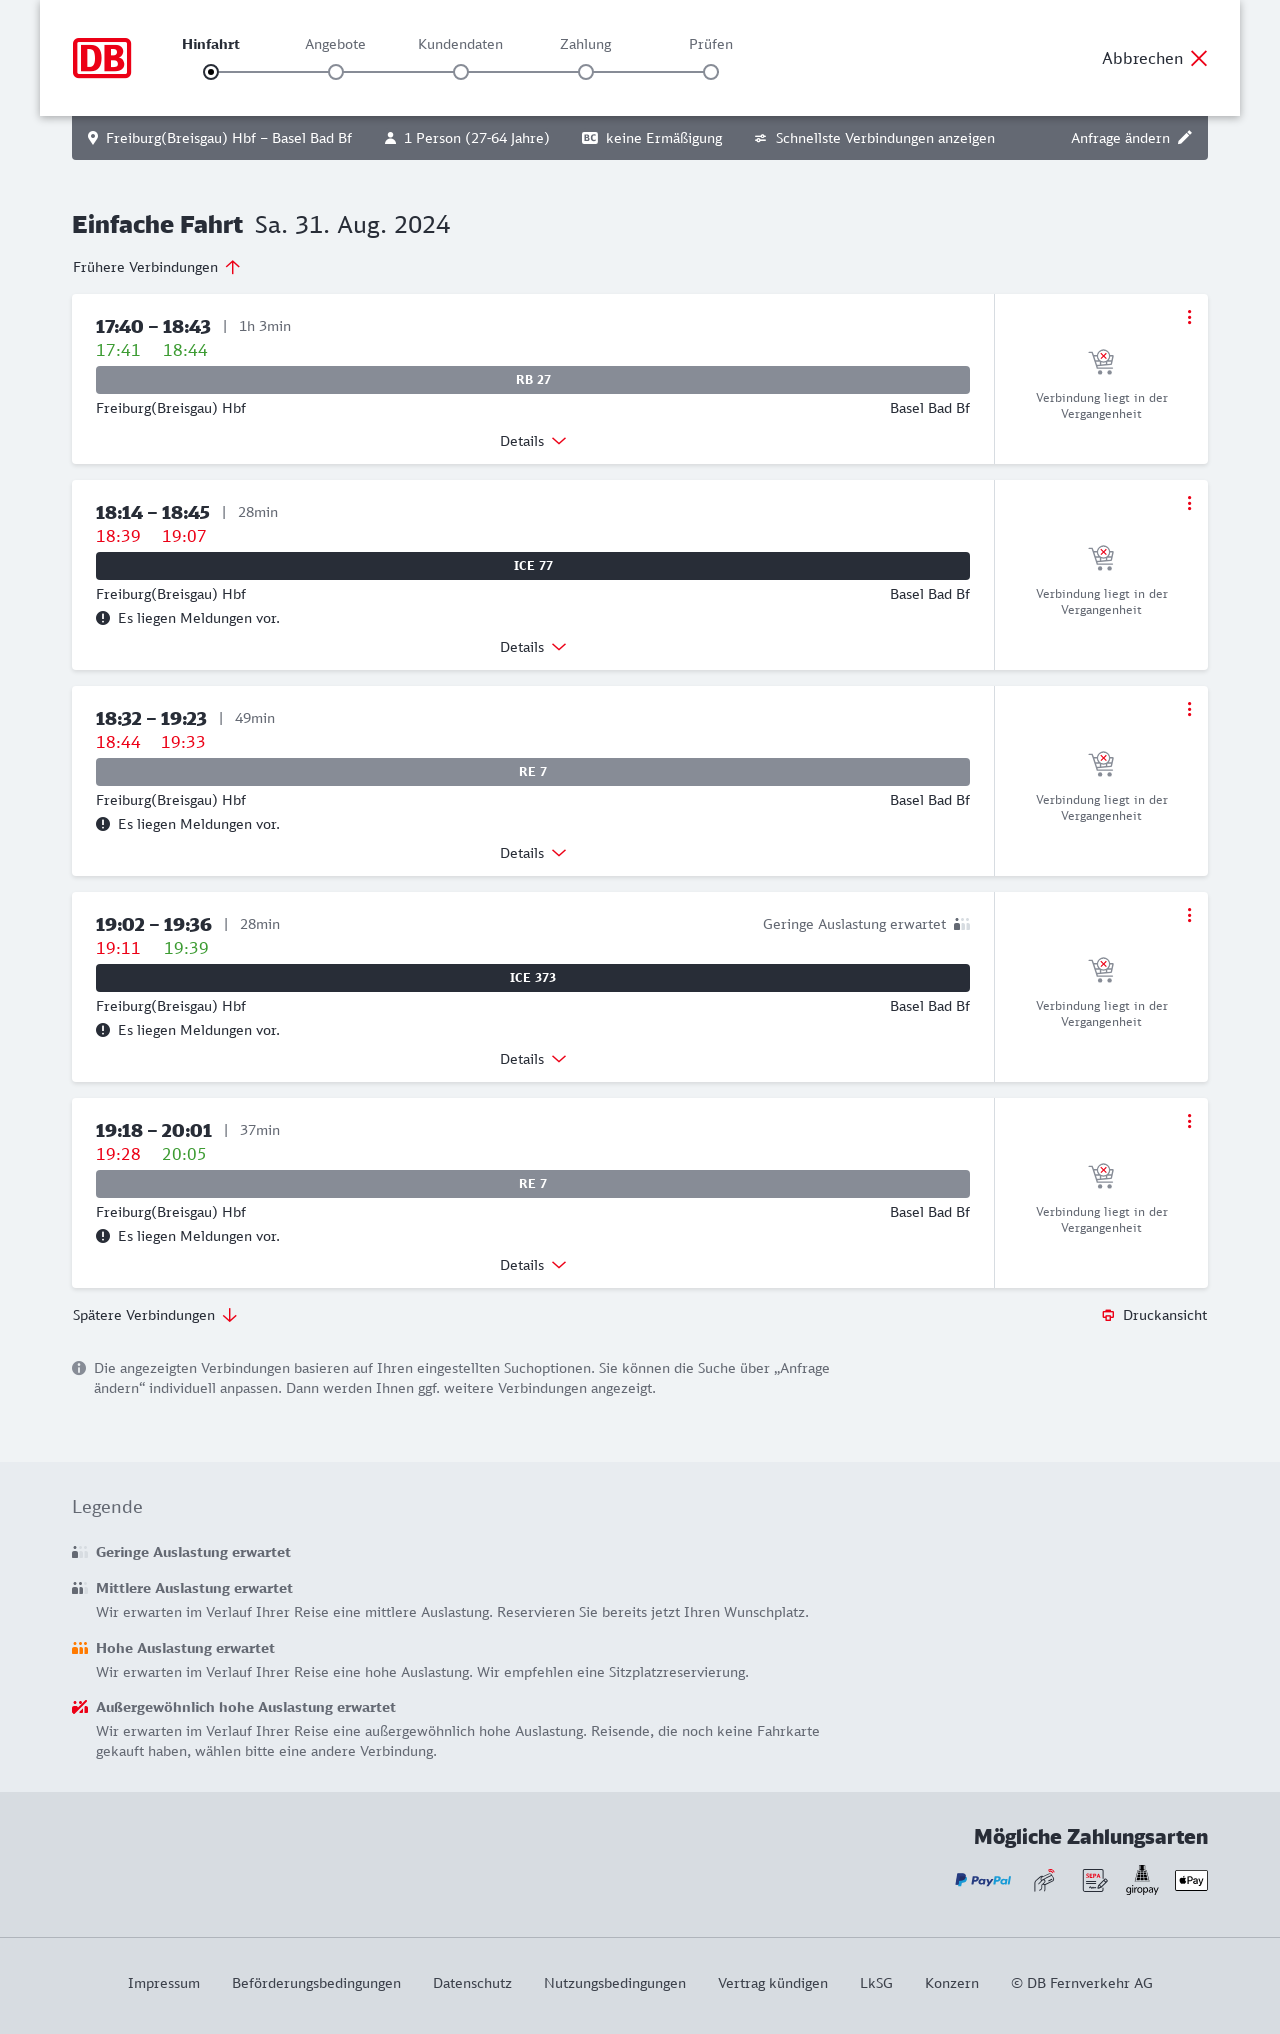The image size is (1280, 2034).
Task: Expand Details for the 19:18 RE 7 connection
Action: click(x=533, y=1265)
